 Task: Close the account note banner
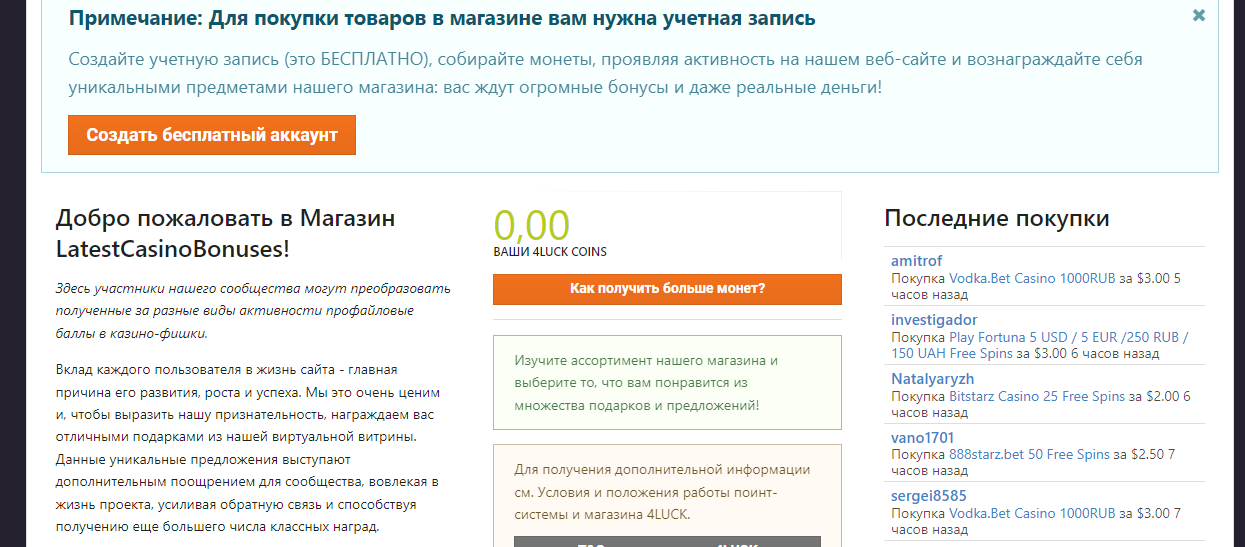pyautogui.click(x=1199, y=15)
